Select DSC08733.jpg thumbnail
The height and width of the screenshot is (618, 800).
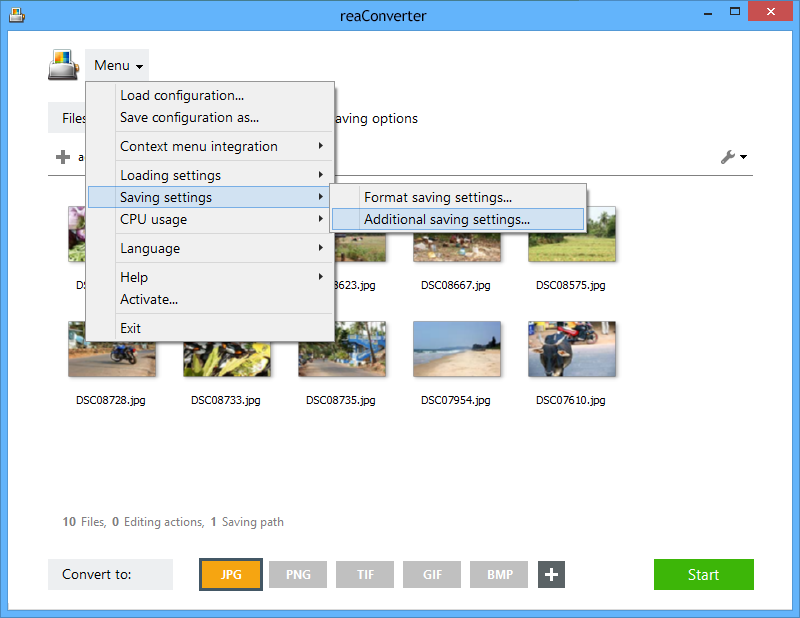pyautogui.click(x=227, y=359)
